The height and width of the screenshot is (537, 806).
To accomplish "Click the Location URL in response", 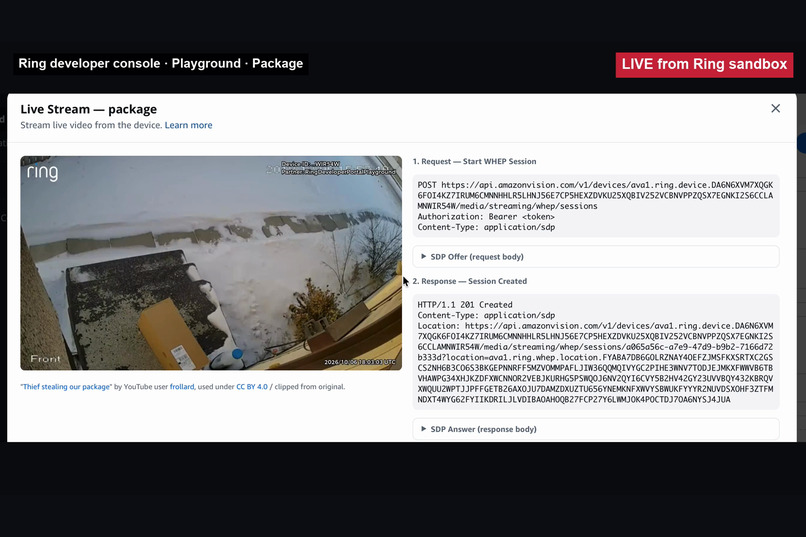I will (595, 362).
